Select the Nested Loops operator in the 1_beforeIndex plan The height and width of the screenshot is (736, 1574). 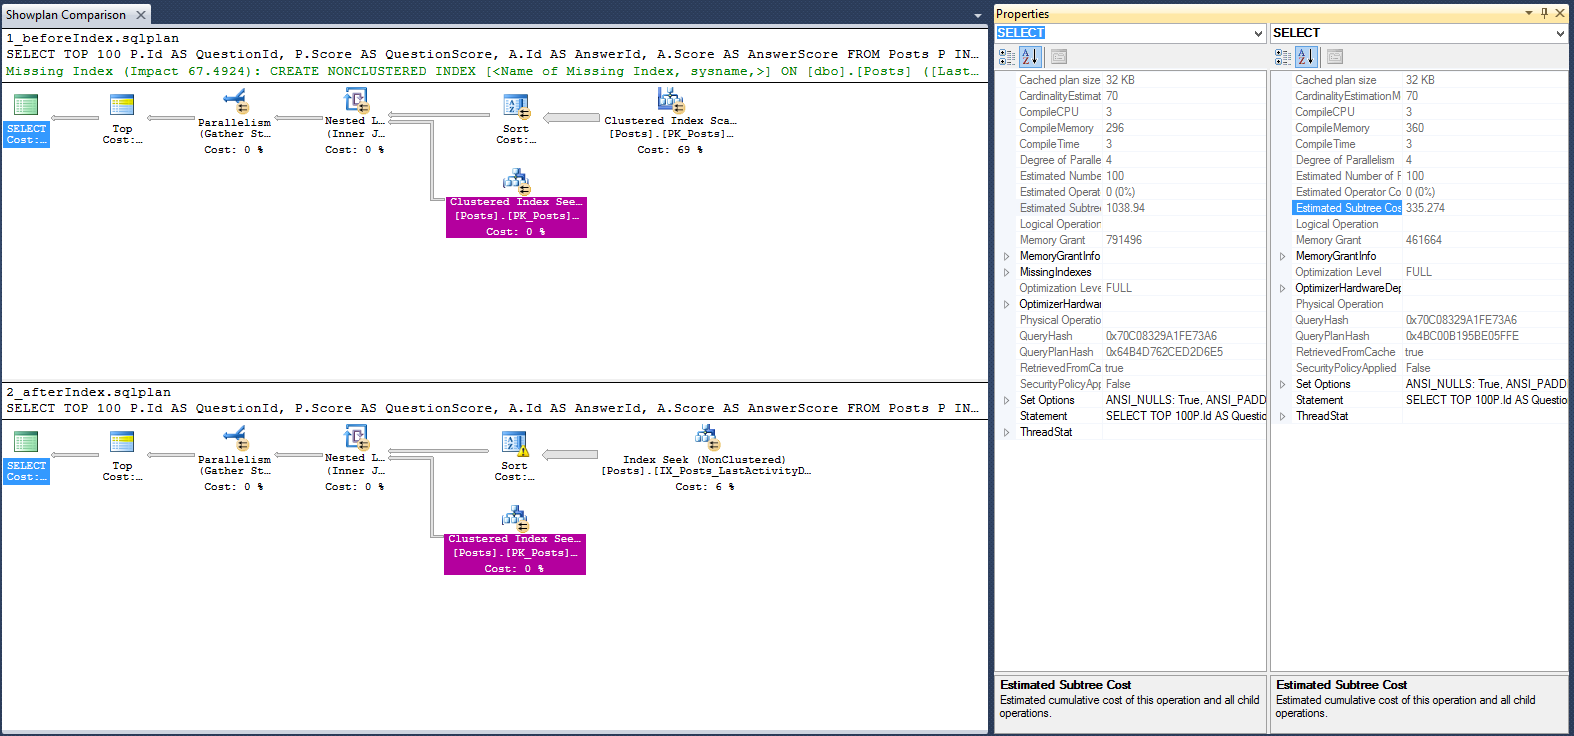(355, 121)
